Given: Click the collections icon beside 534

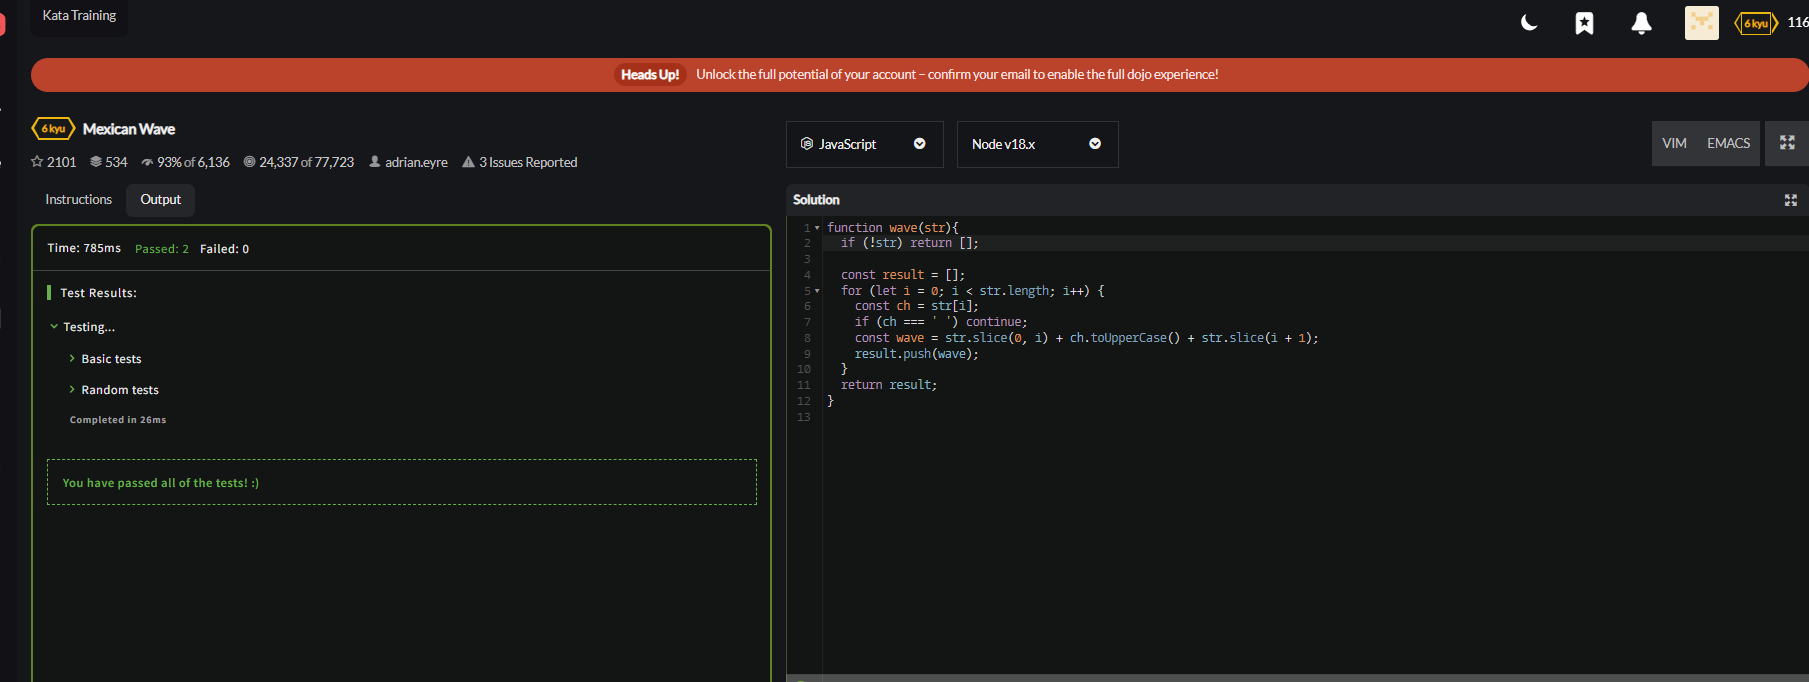Looking at the screenshot, I should [96, 162].
